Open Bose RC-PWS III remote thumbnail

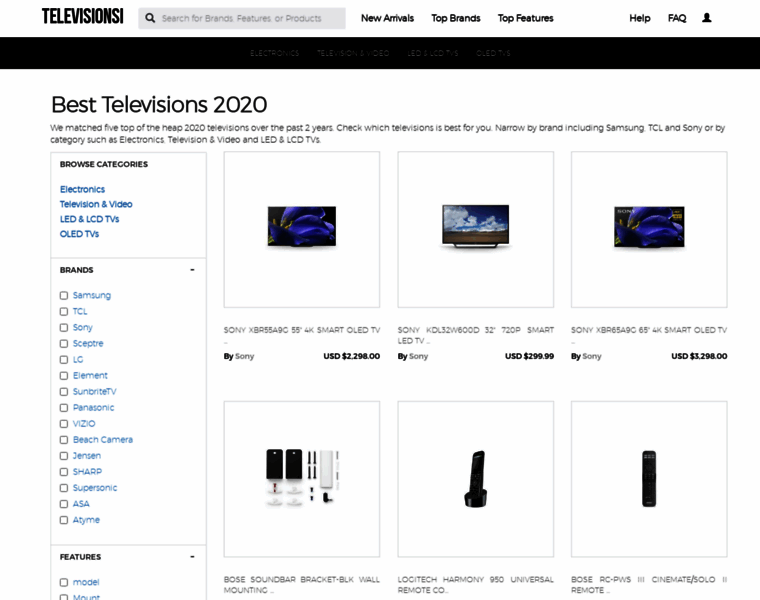point(649,479)
